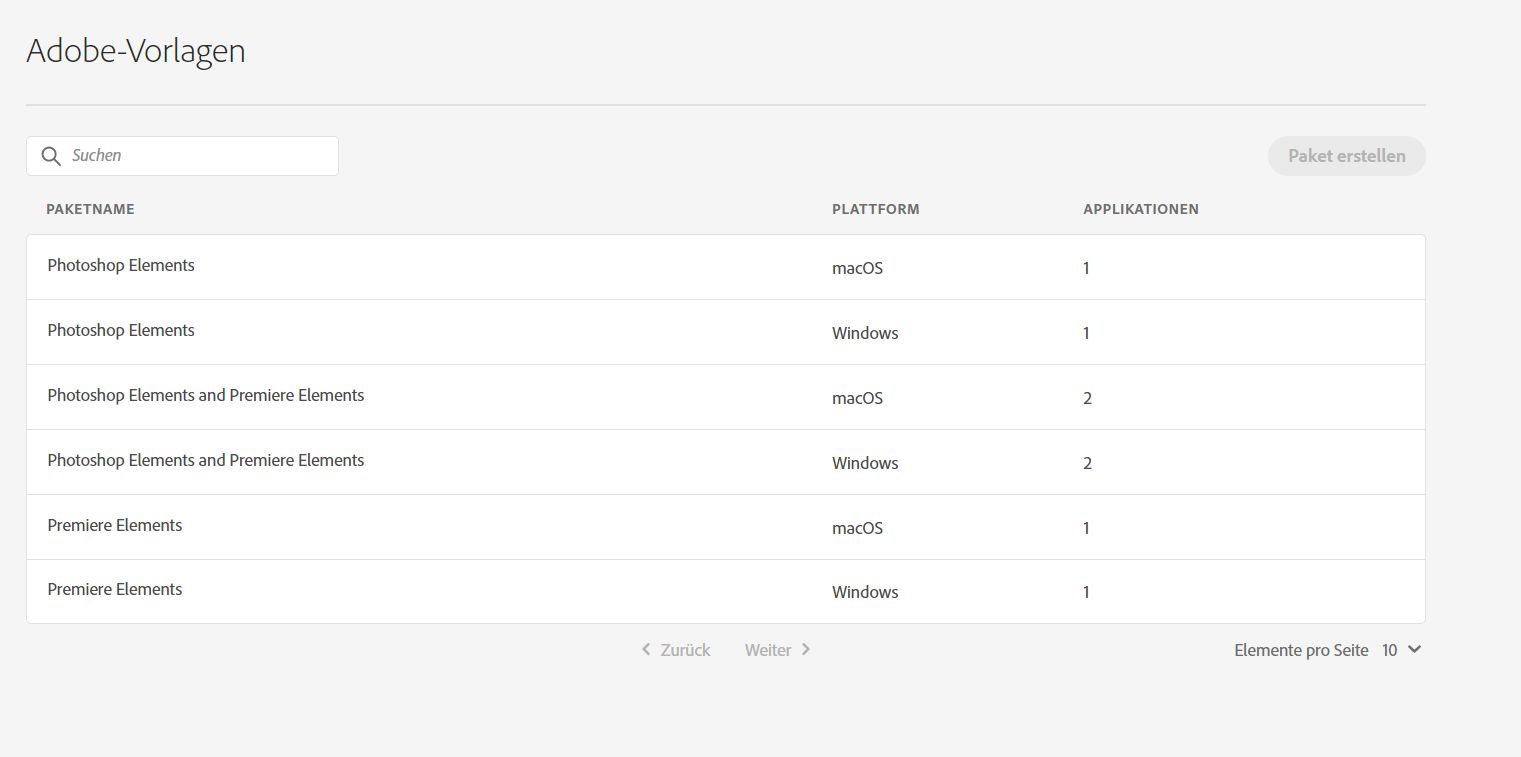Select the Premiere Elements macOS row
Screen dimensions: 1521x757
[x=725, y=527]
